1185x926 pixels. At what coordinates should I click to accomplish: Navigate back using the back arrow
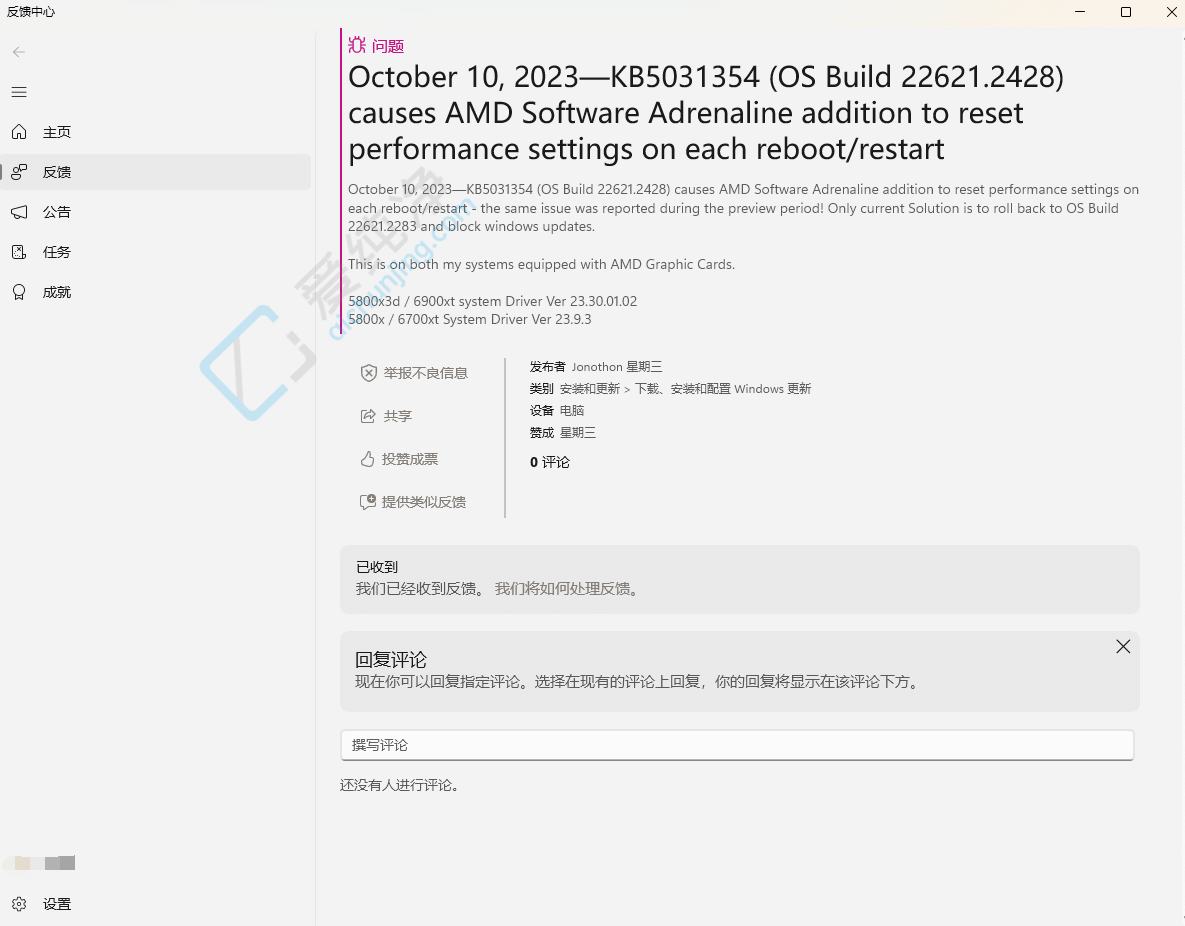click(x=18, y=52)
